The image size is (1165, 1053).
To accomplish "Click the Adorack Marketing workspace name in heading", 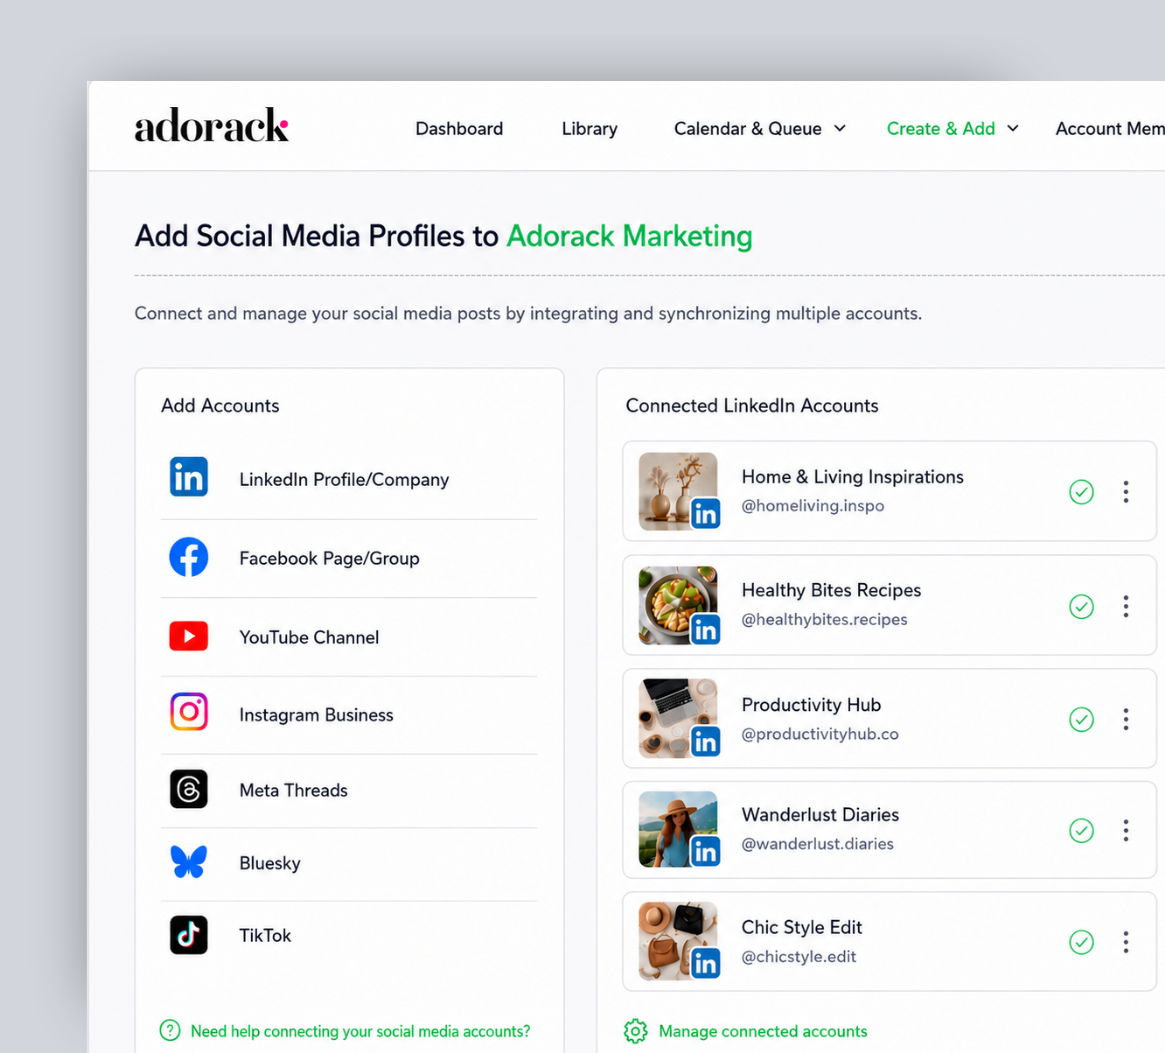I will [629, 236].
